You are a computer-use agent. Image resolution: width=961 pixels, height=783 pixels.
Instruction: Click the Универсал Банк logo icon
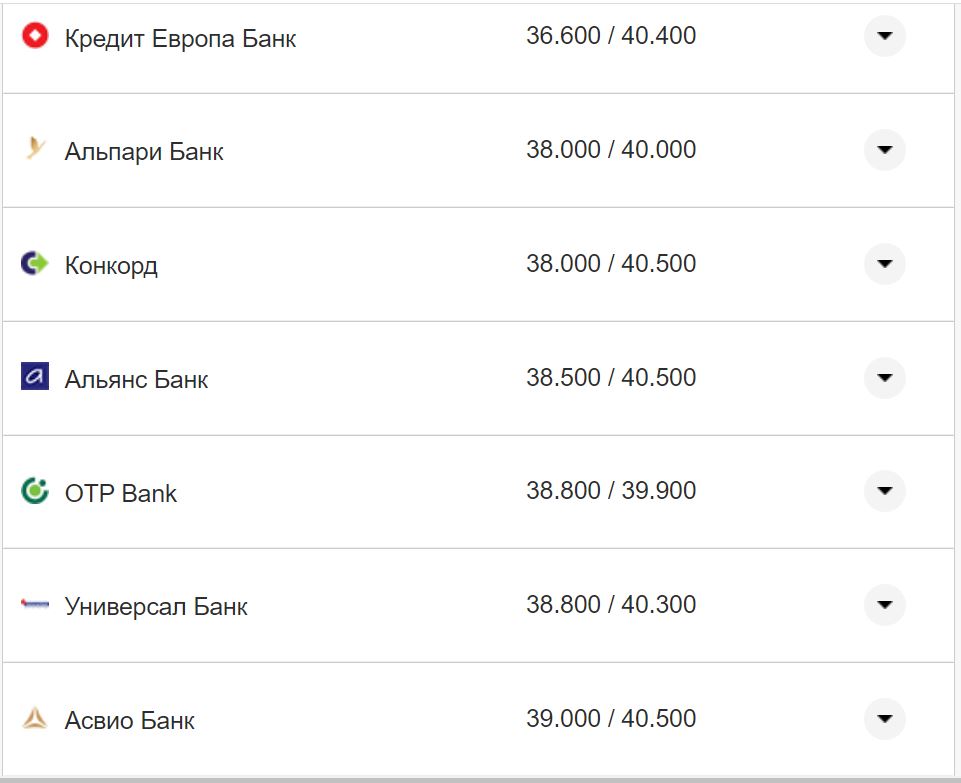tap(35, 605)
